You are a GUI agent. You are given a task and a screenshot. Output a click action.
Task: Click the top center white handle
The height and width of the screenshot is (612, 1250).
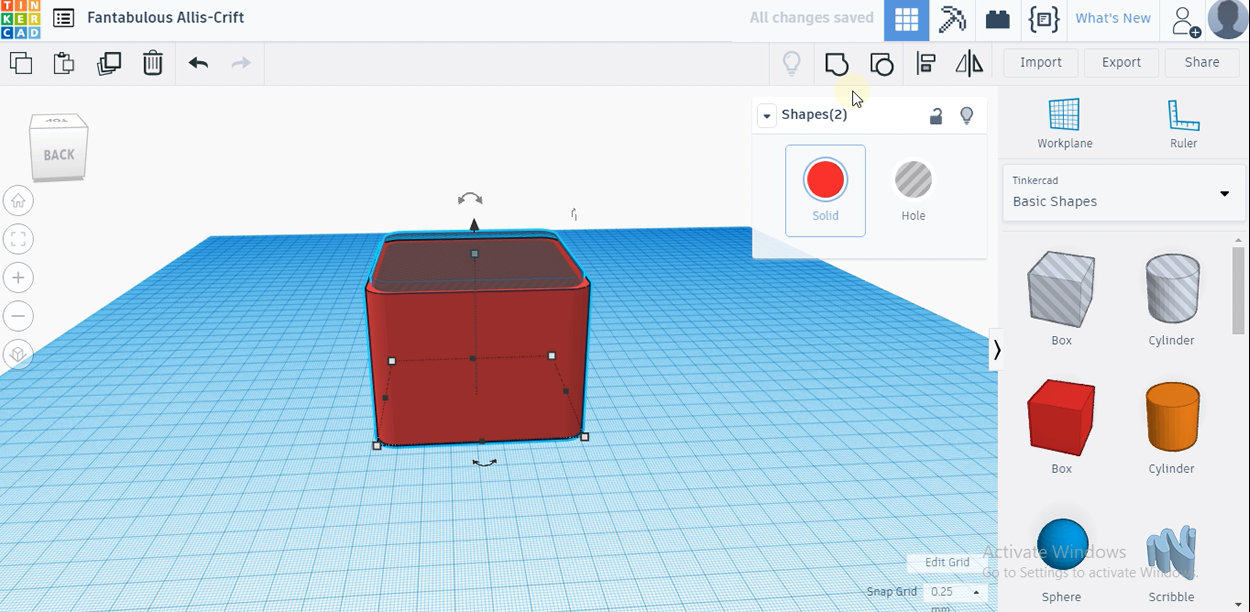tap(474, 254)
